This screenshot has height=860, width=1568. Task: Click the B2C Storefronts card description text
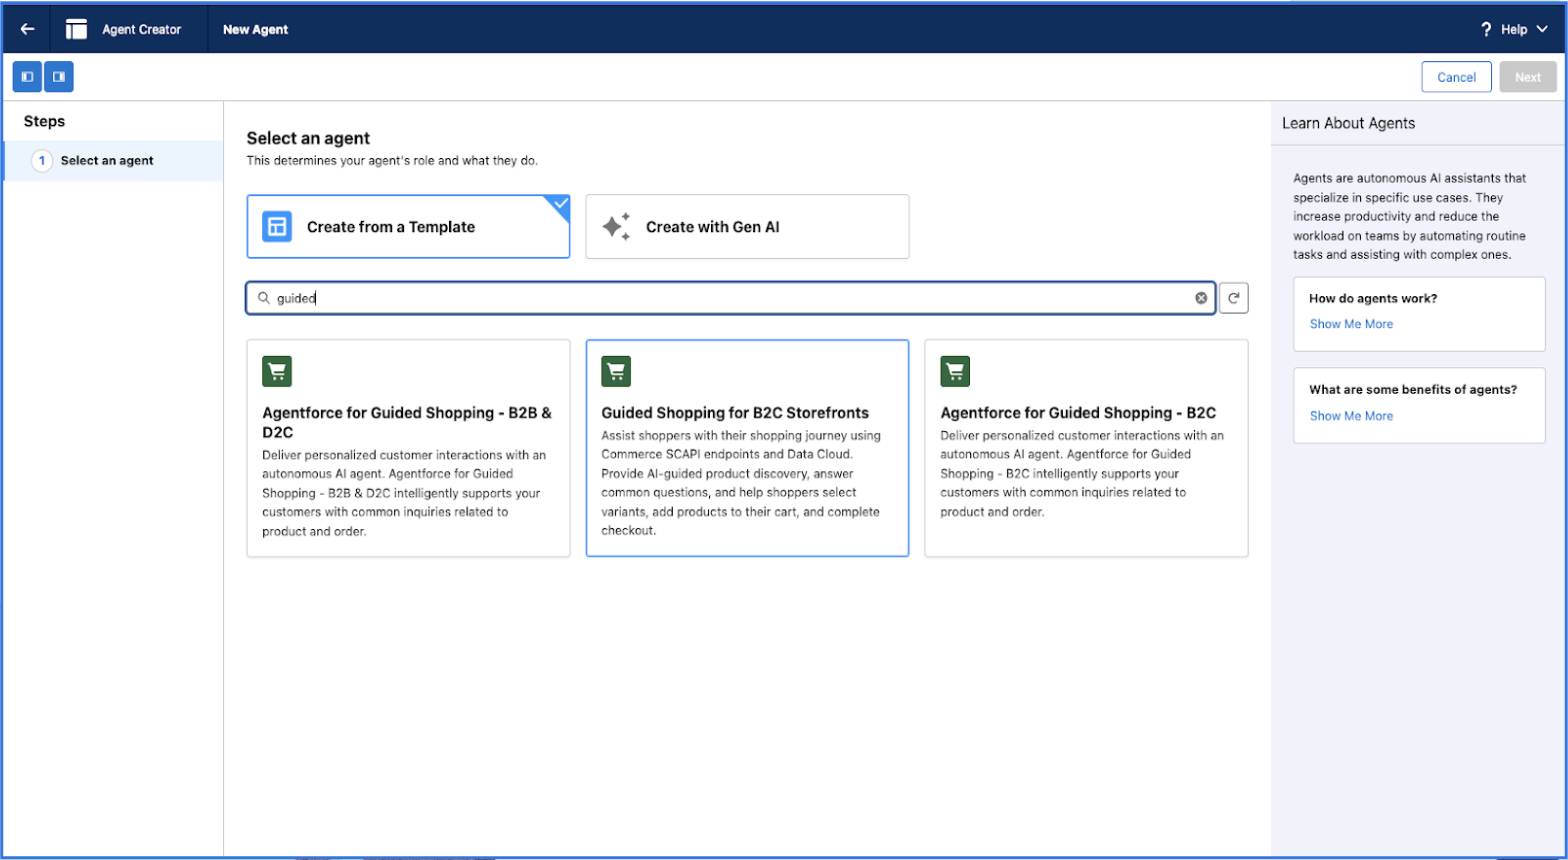coord(741,483)
